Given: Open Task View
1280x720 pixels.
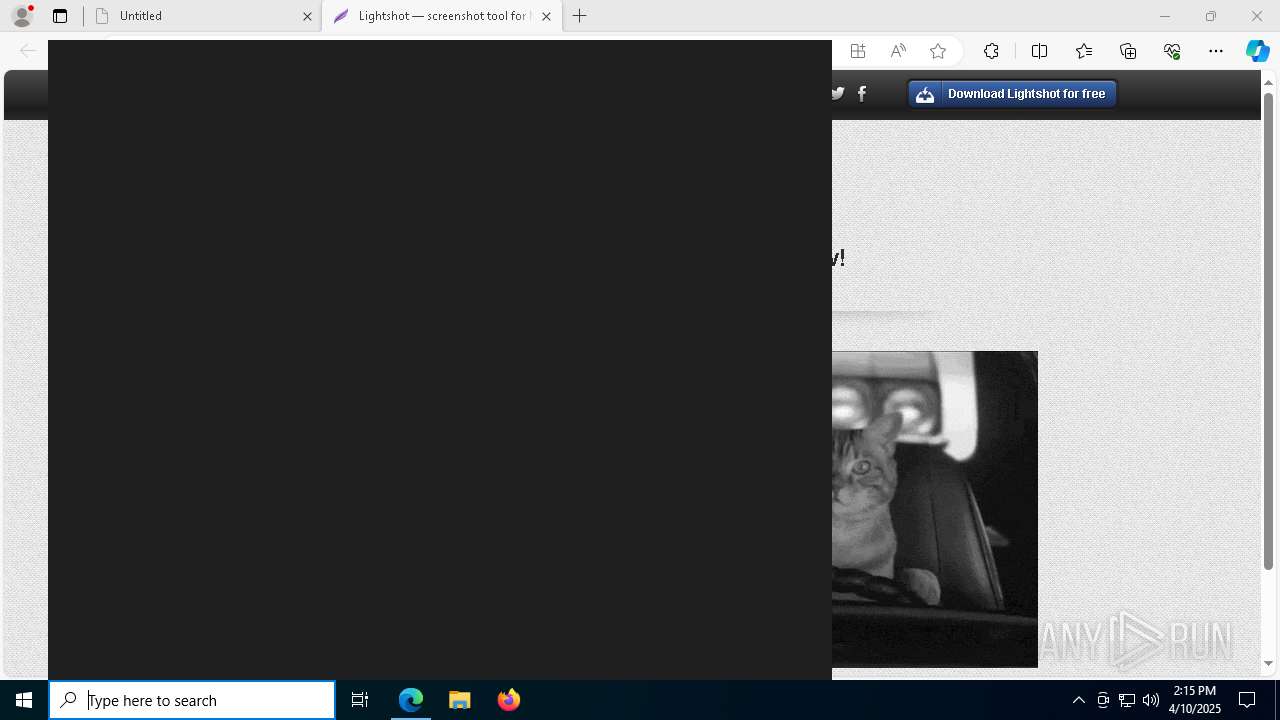Looking at the screenshot, I should point(360,700).
